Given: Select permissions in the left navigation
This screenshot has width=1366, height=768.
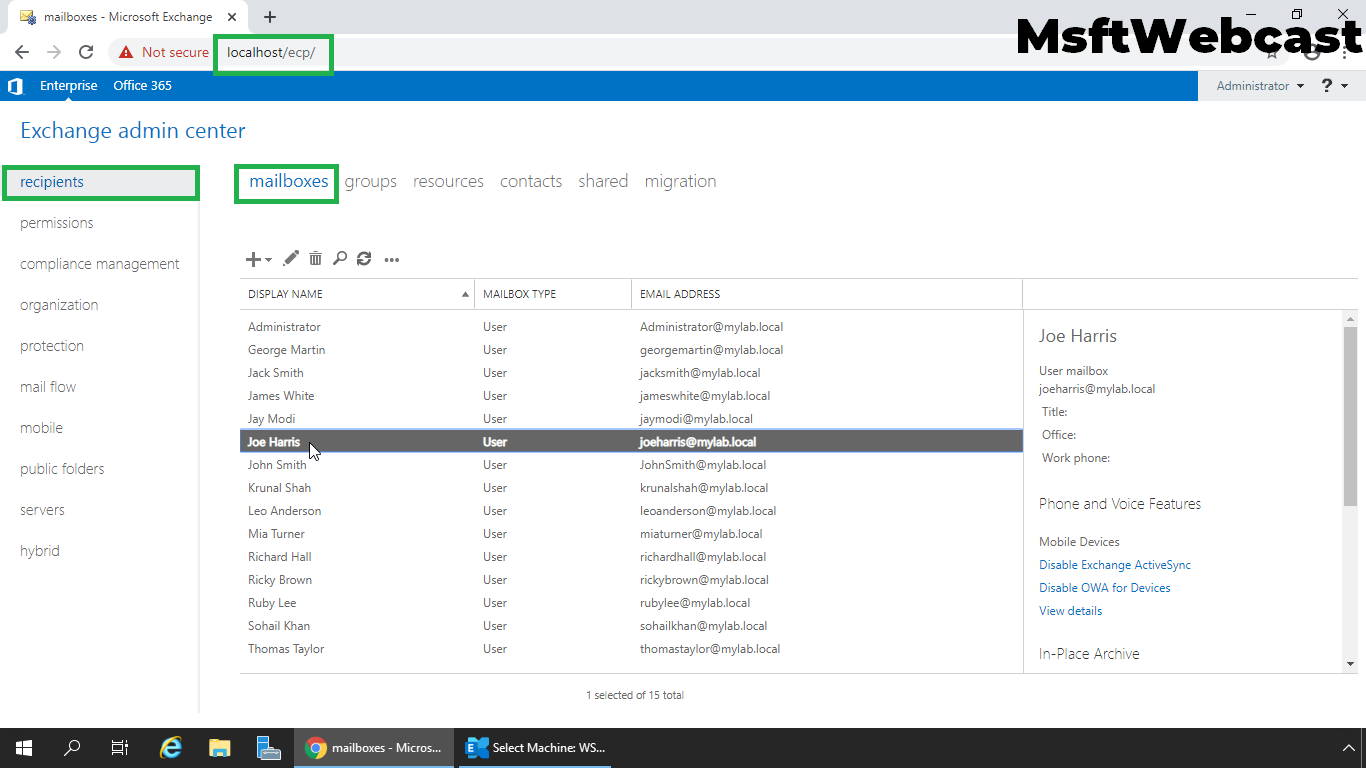Looking at the screenshot, I should (x=57, y=222).
